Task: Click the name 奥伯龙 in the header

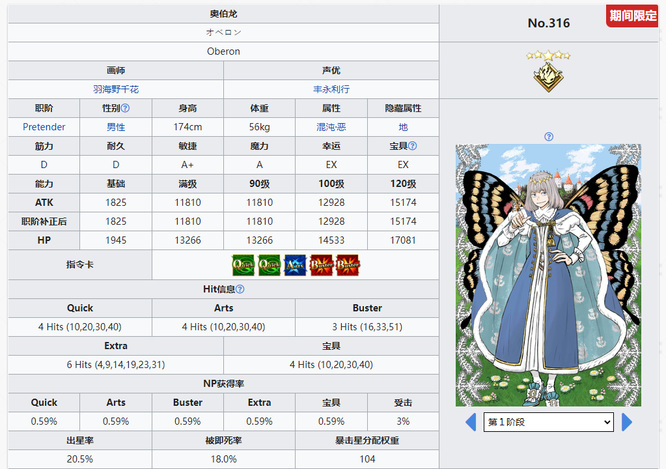Action: point(223,14)
